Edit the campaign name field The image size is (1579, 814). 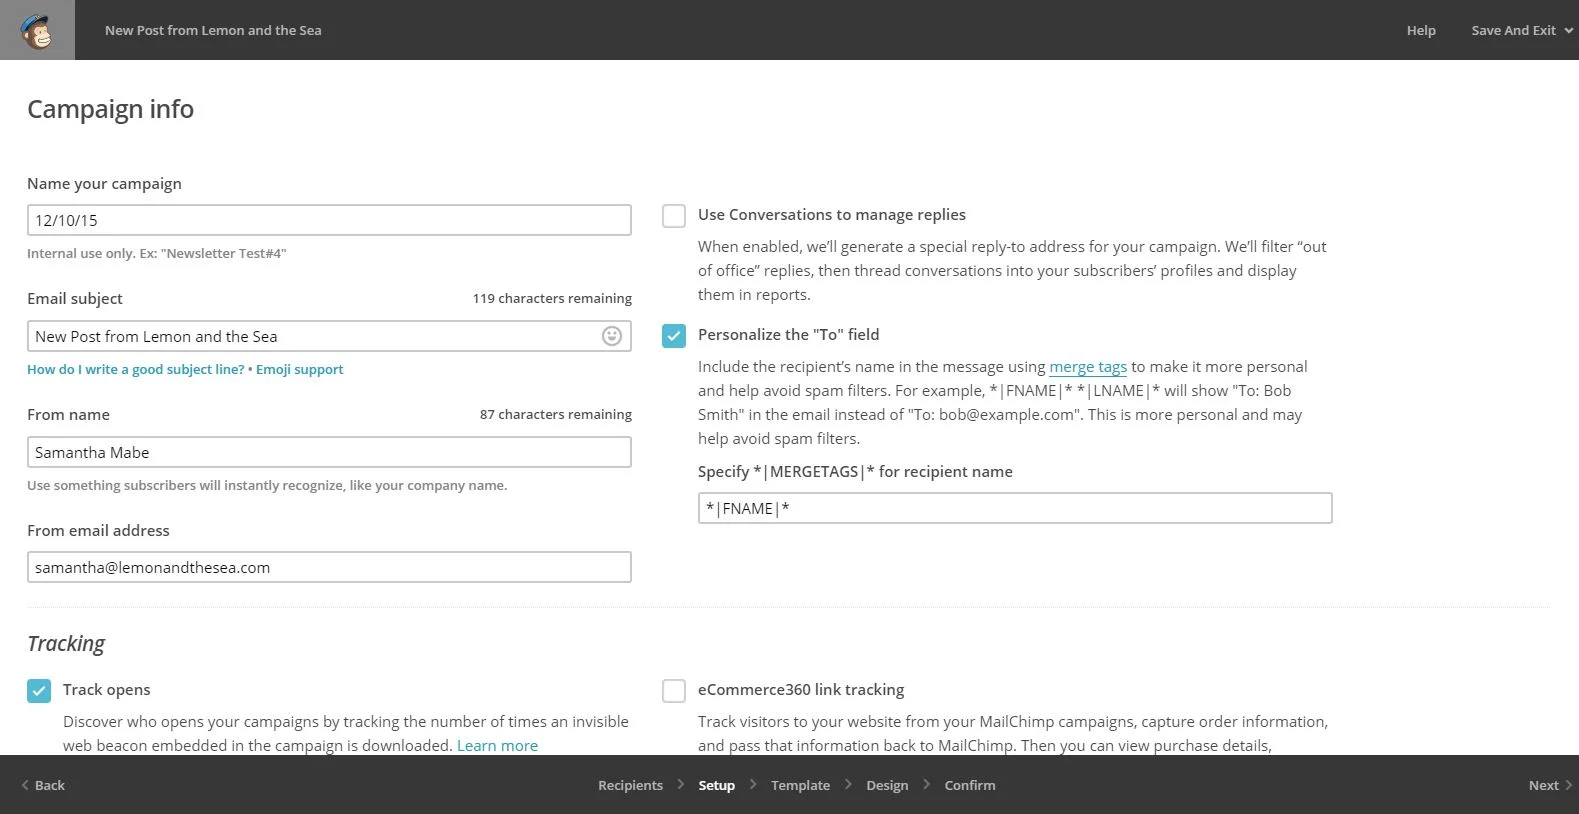[329, 220]
